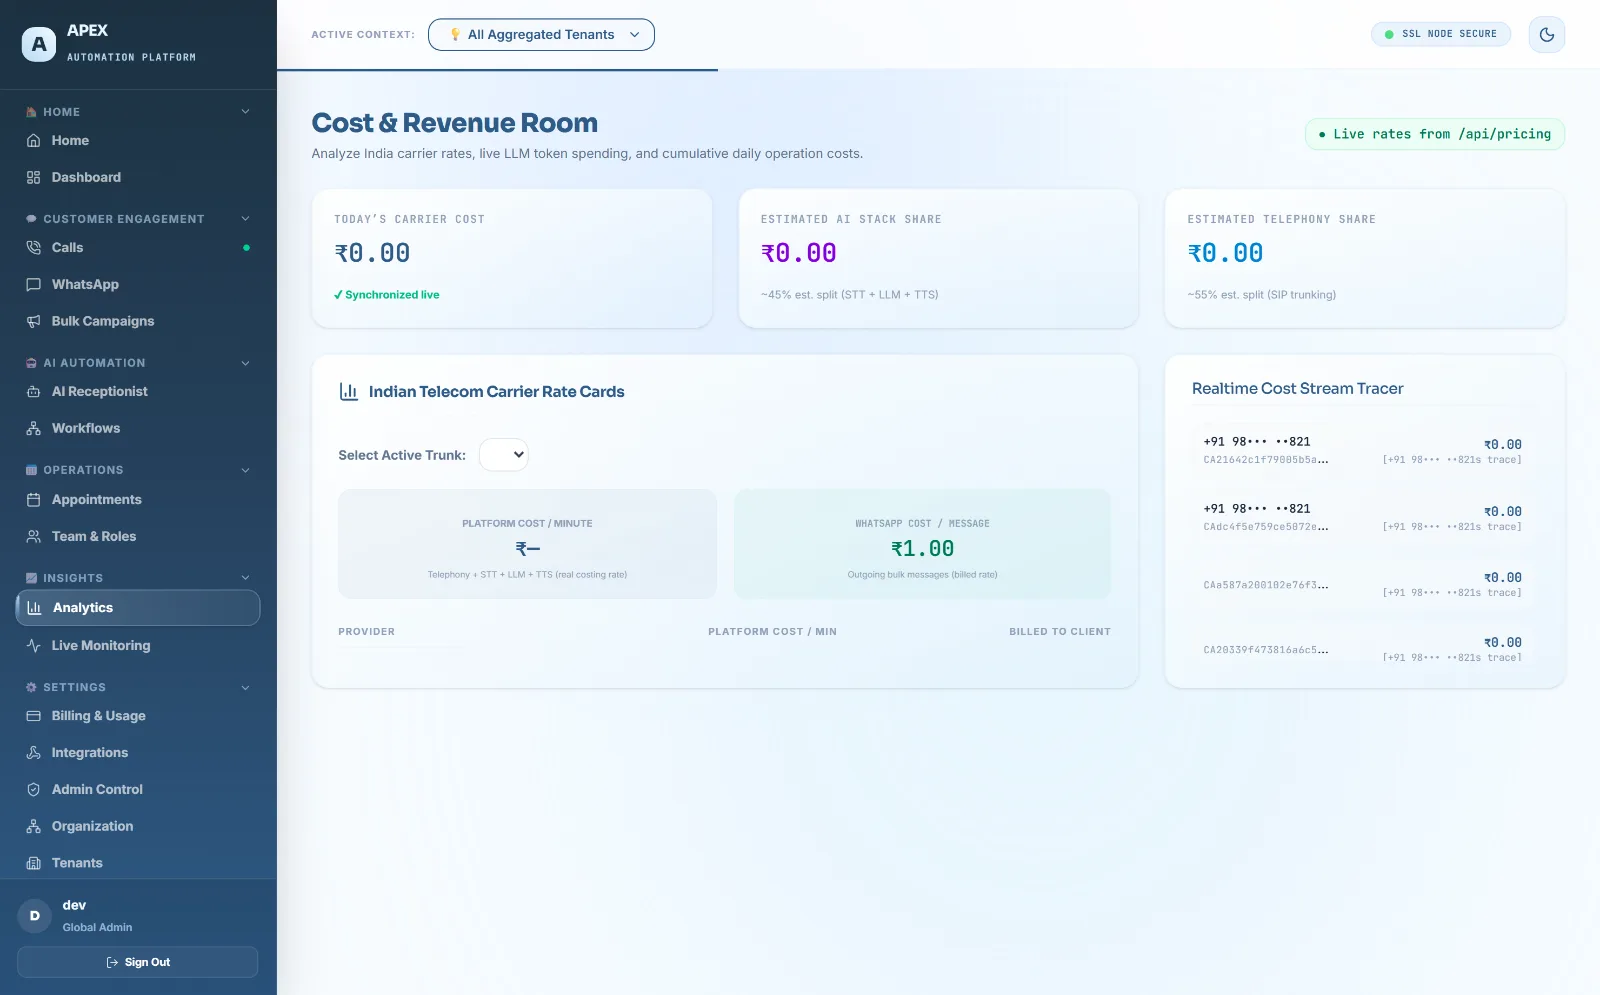Click trace entry CA21642c1f79005b5a

(x=1362, y=450)
